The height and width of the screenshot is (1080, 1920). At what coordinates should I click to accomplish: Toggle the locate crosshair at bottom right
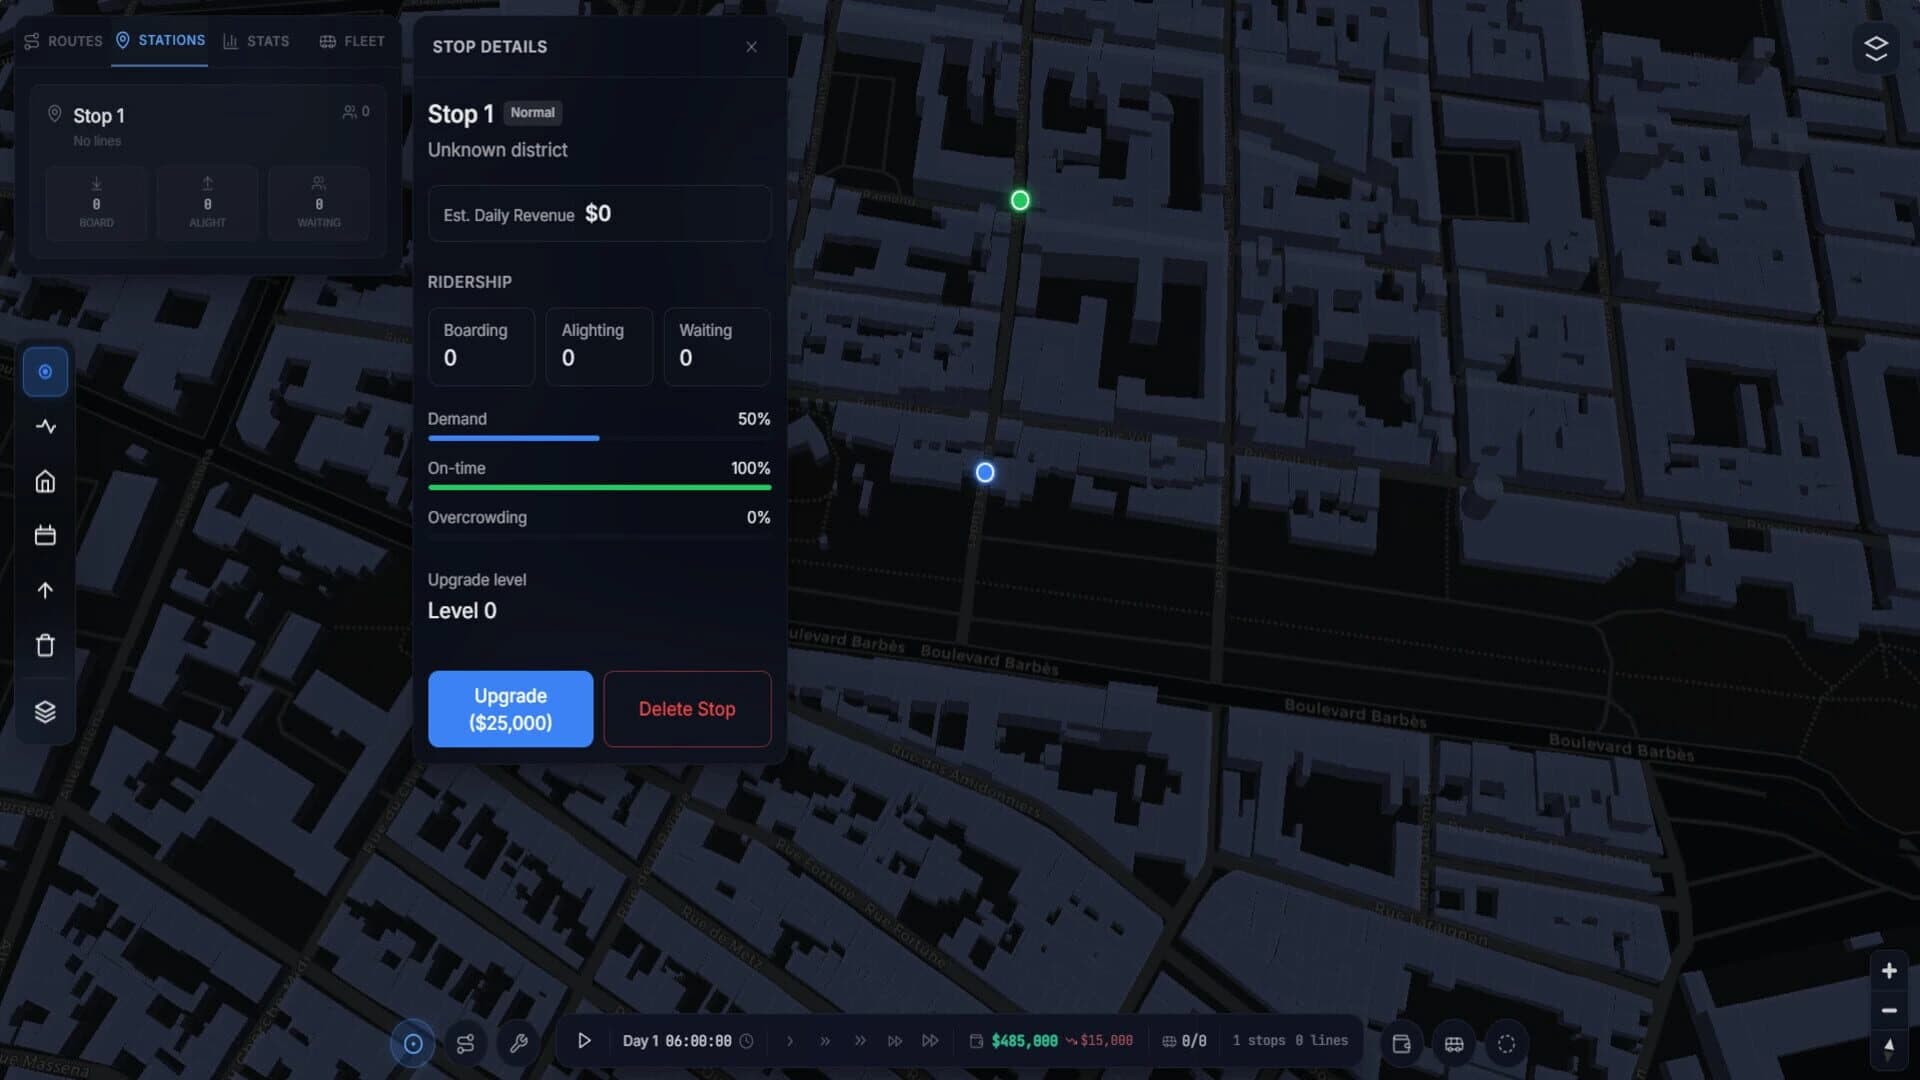point(1506,1043)
